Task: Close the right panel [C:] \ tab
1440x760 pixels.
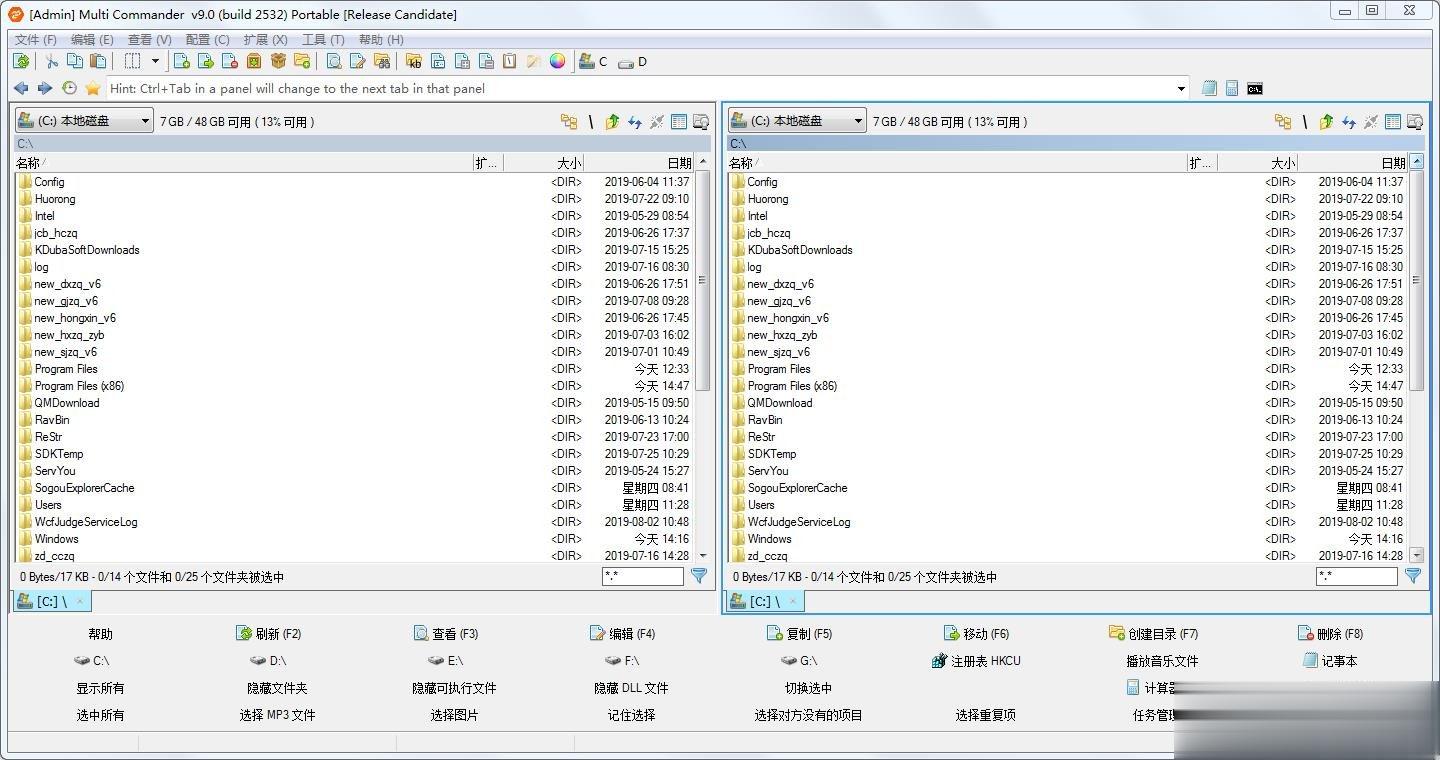Action: (x=793, y=601)
